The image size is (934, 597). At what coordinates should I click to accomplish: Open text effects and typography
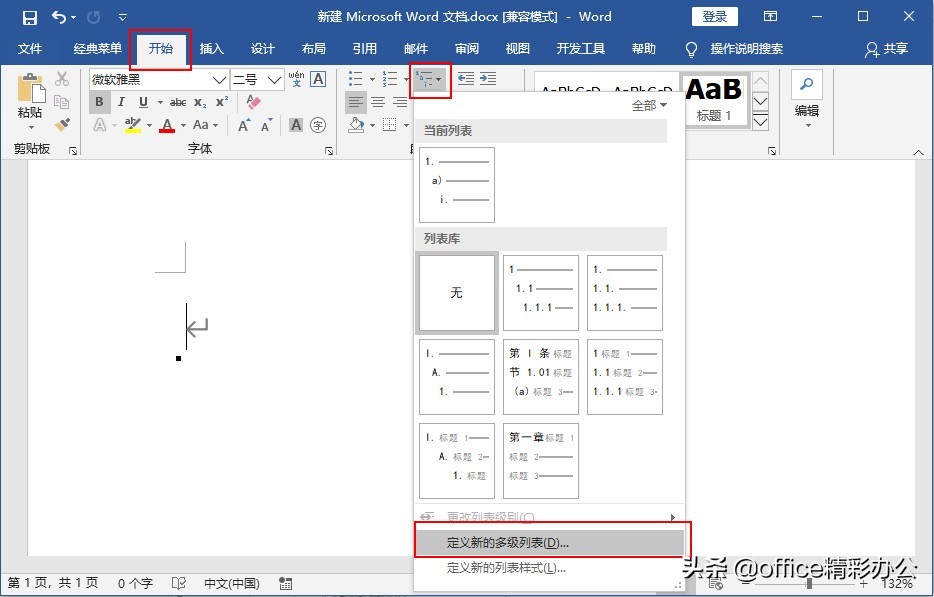(99, 125)
